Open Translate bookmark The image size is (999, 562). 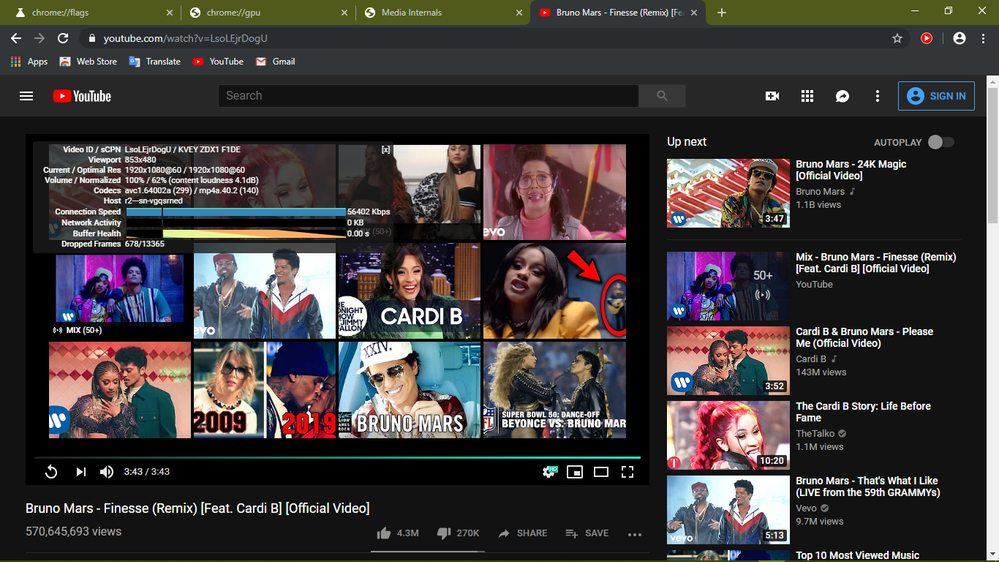(x=155, y=62)
